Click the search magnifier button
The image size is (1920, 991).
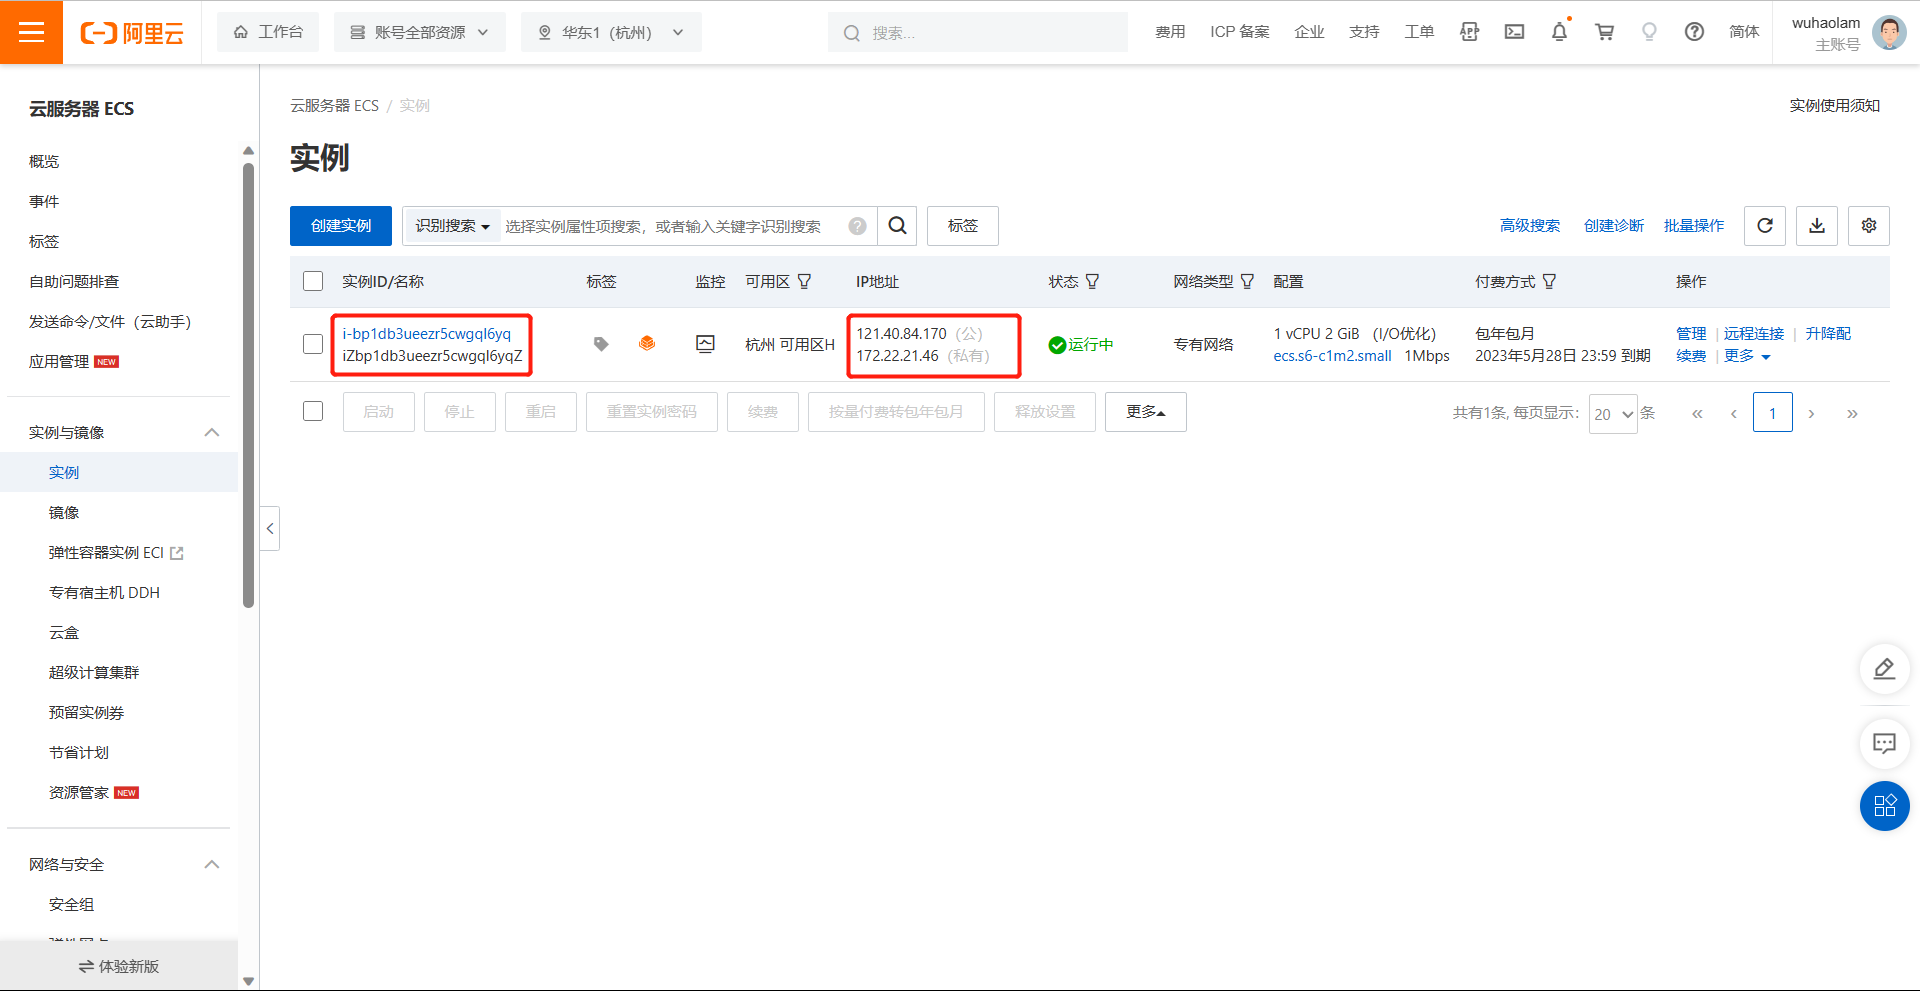click(897, 226)
